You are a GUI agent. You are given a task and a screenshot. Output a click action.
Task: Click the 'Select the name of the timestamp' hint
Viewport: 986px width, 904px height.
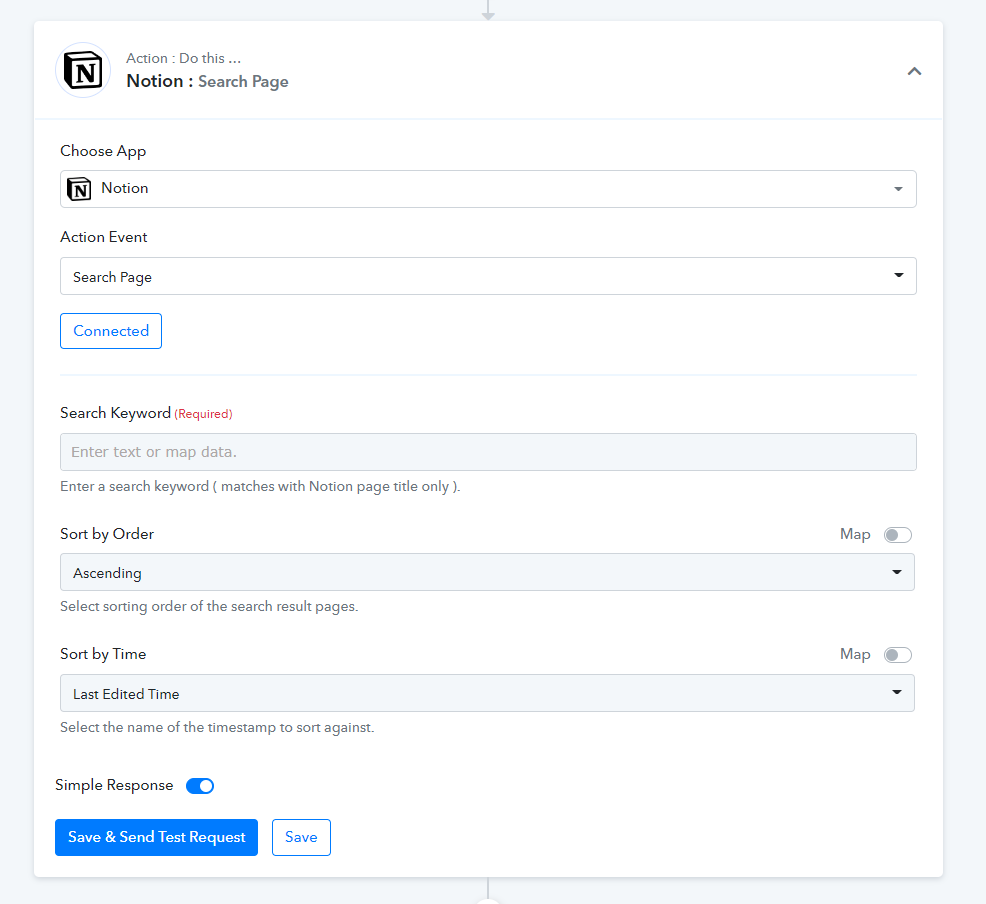[218, 727]
